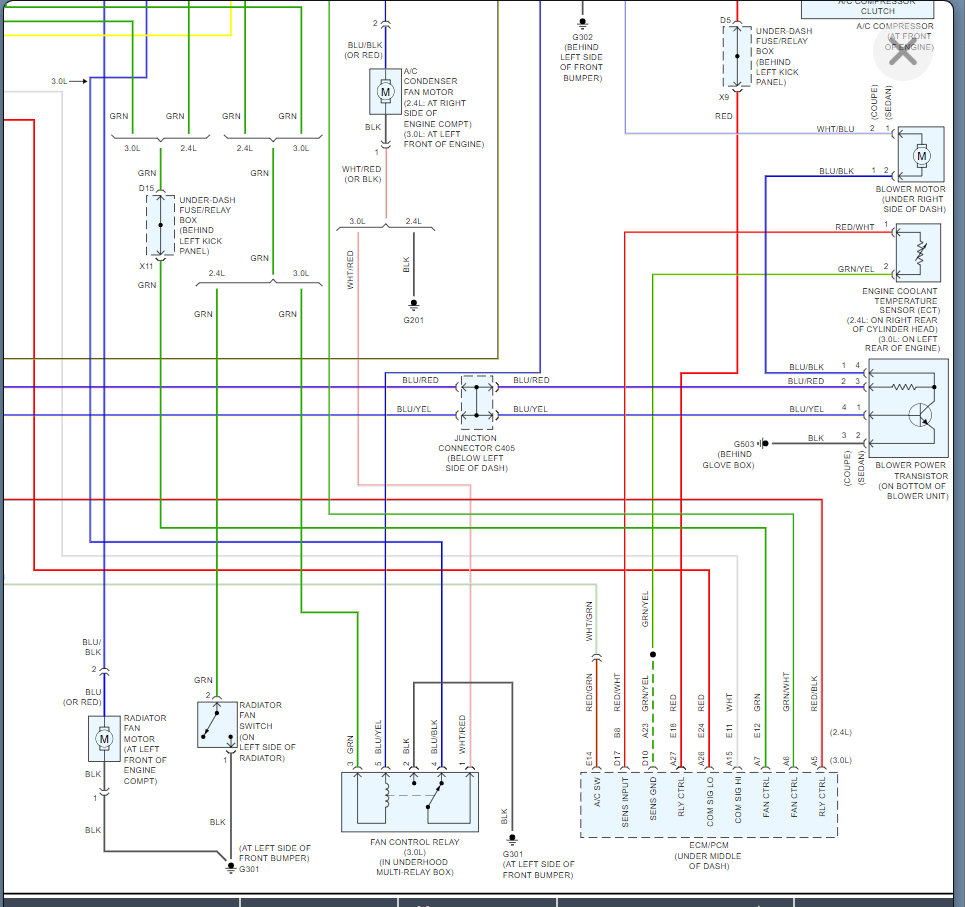Close the wiring diagram with the X button
Image resolution: width=965 pixels, height=907 pixels.
[903, 53]
